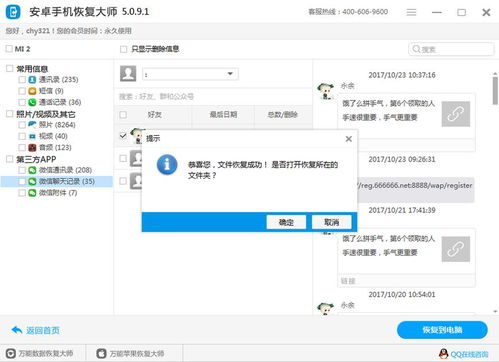Click sender avatar of 10:54:01 message
The width and height of the screenshot is (499, 362).
tap(325, 308)
